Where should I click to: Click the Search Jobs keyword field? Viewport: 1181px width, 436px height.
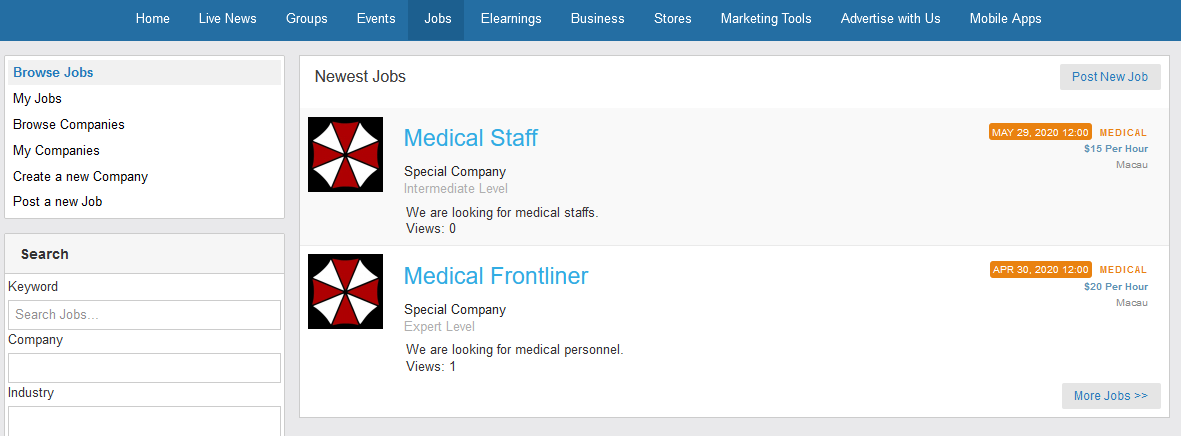144,315
